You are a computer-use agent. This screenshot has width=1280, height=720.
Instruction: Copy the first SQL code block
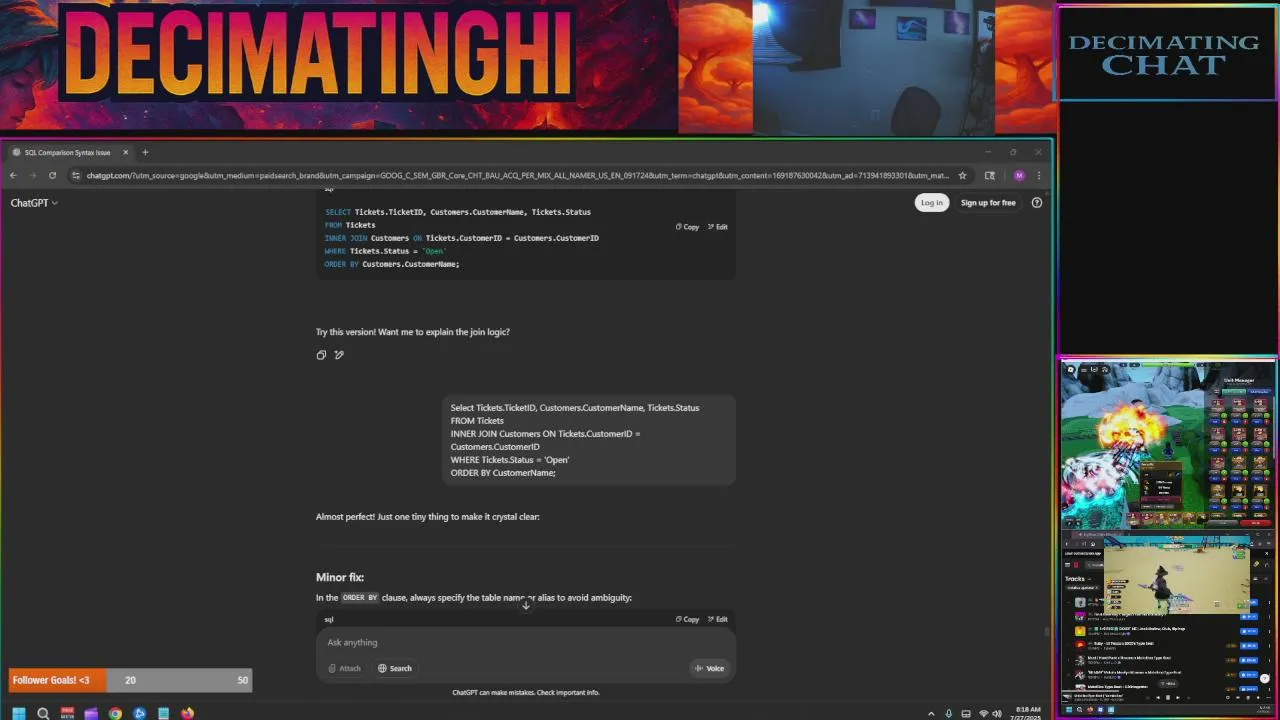coord(687,227)
